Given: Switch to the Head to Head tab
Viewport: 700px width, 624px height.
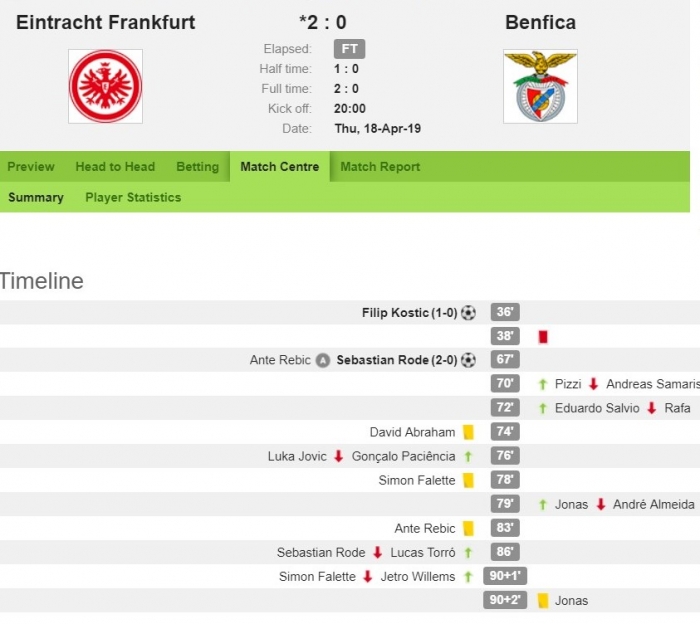Looking at the screenshot, I should tap(115, 166).
